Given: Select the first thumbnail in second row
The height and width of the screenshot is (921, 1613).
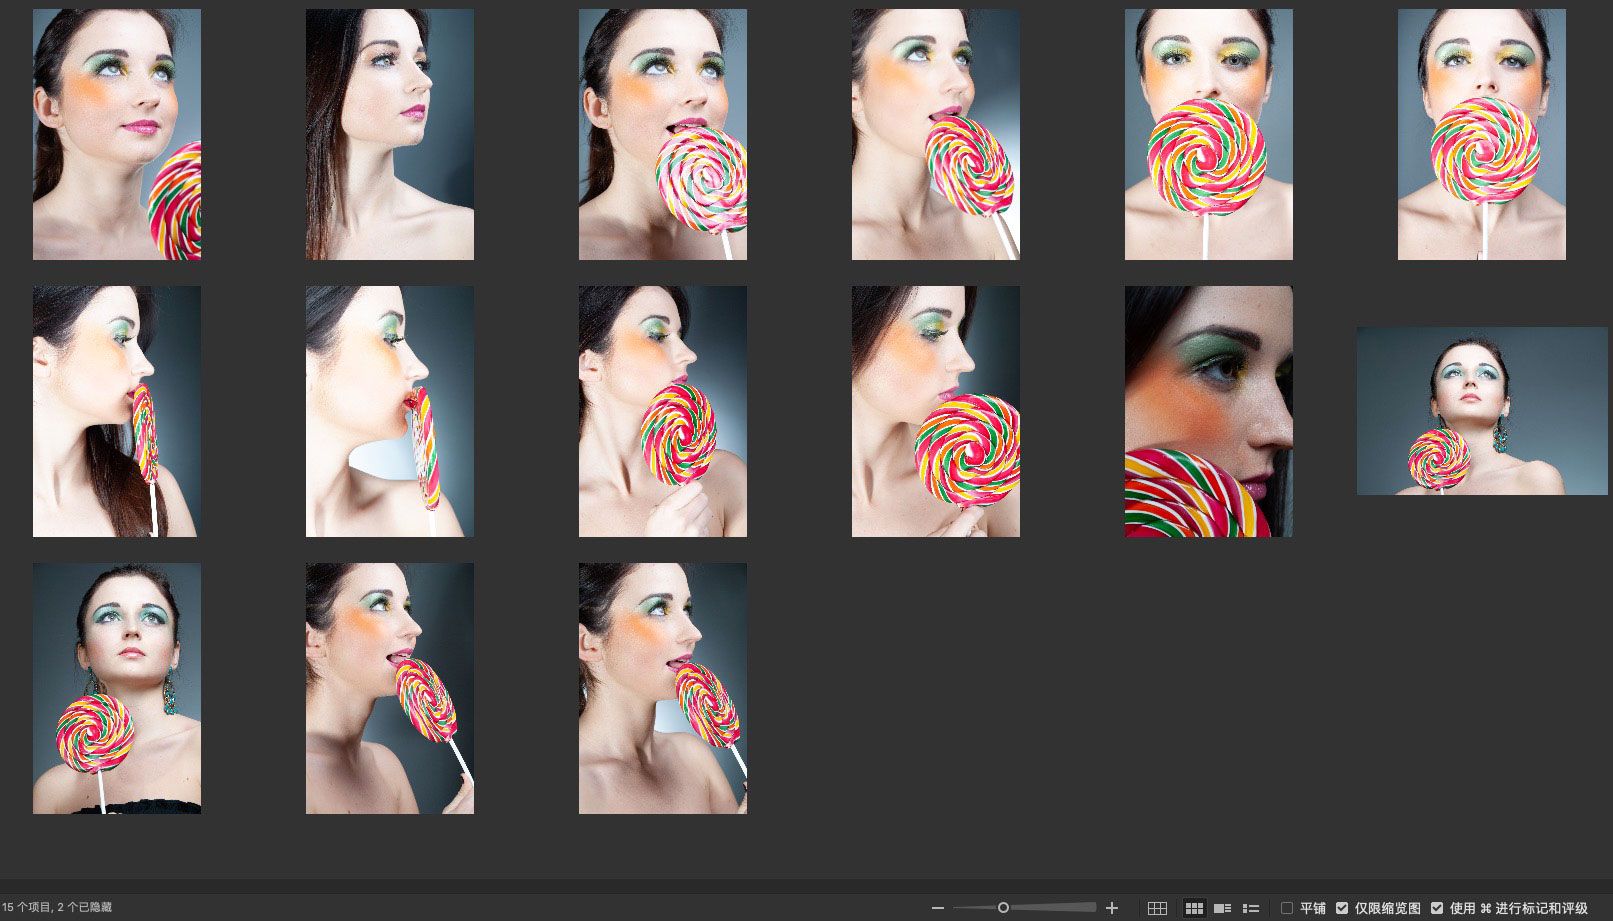Looking at the screenshot, I should (x=117, y=411).
